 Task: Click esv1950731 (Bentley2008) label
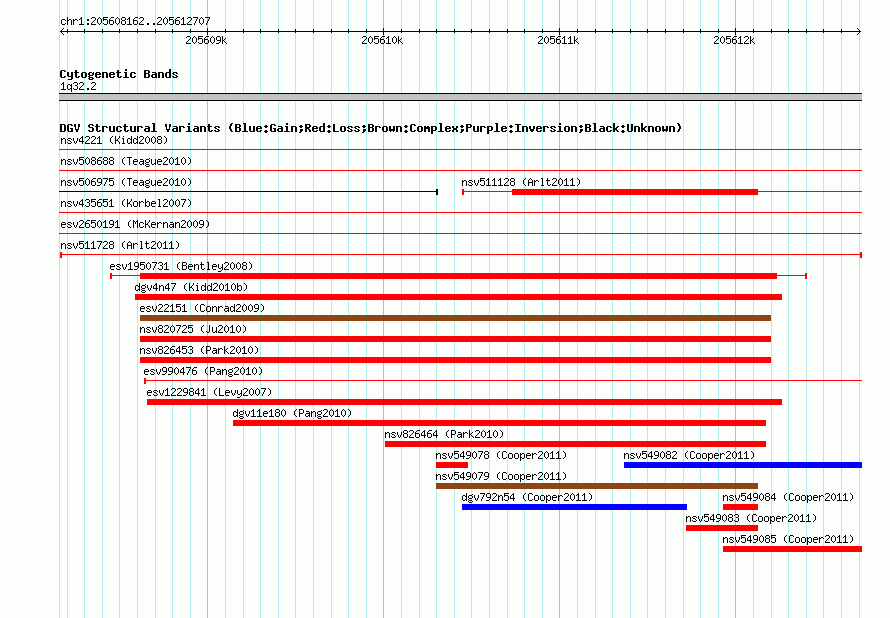181,266
